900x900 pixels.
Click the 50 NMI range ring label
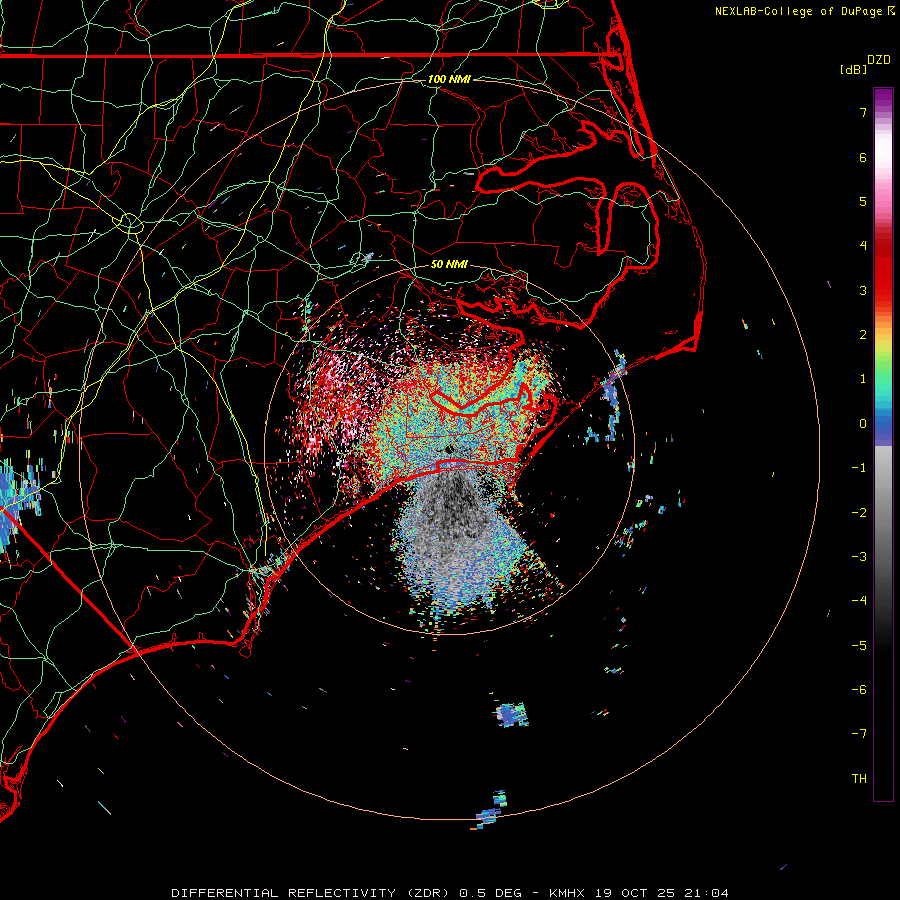click(449, 264)
